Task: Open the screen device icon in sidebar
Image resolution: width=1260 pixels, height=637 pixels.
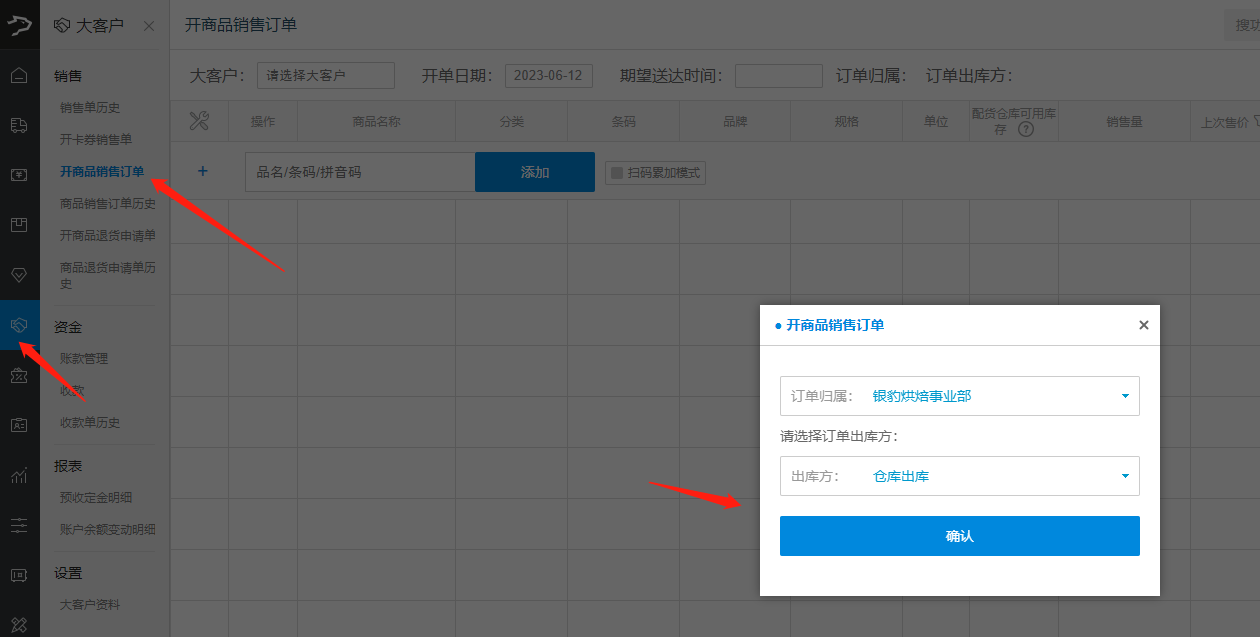Action: pos(19,575)
